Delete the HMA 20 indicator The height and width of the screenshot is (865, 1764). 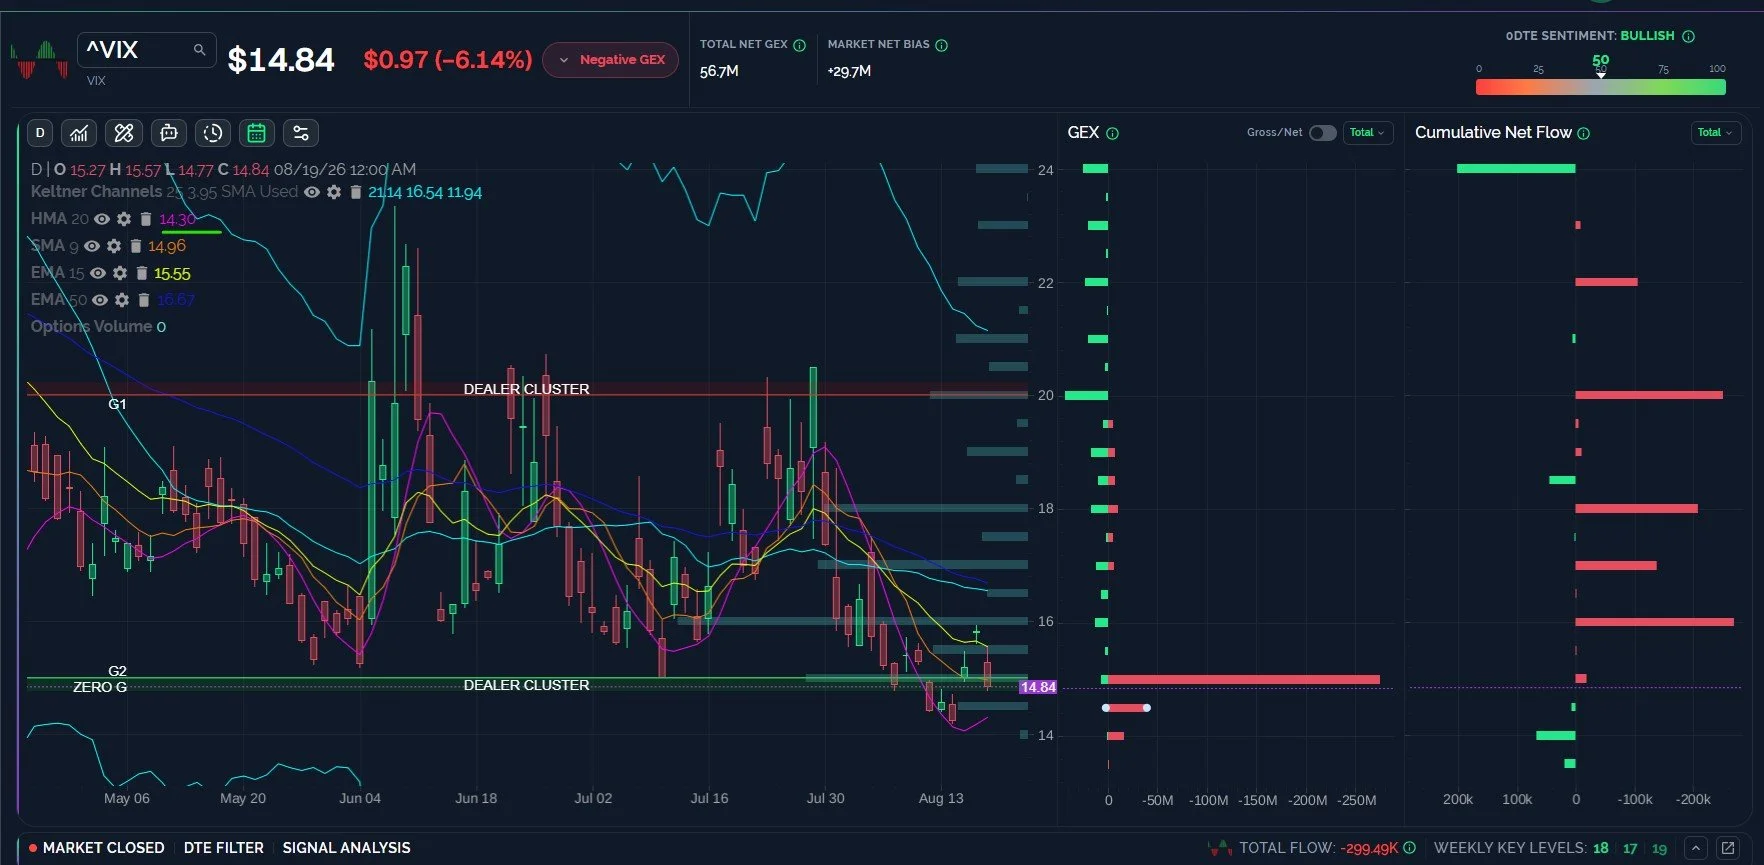tap(145, 219)
